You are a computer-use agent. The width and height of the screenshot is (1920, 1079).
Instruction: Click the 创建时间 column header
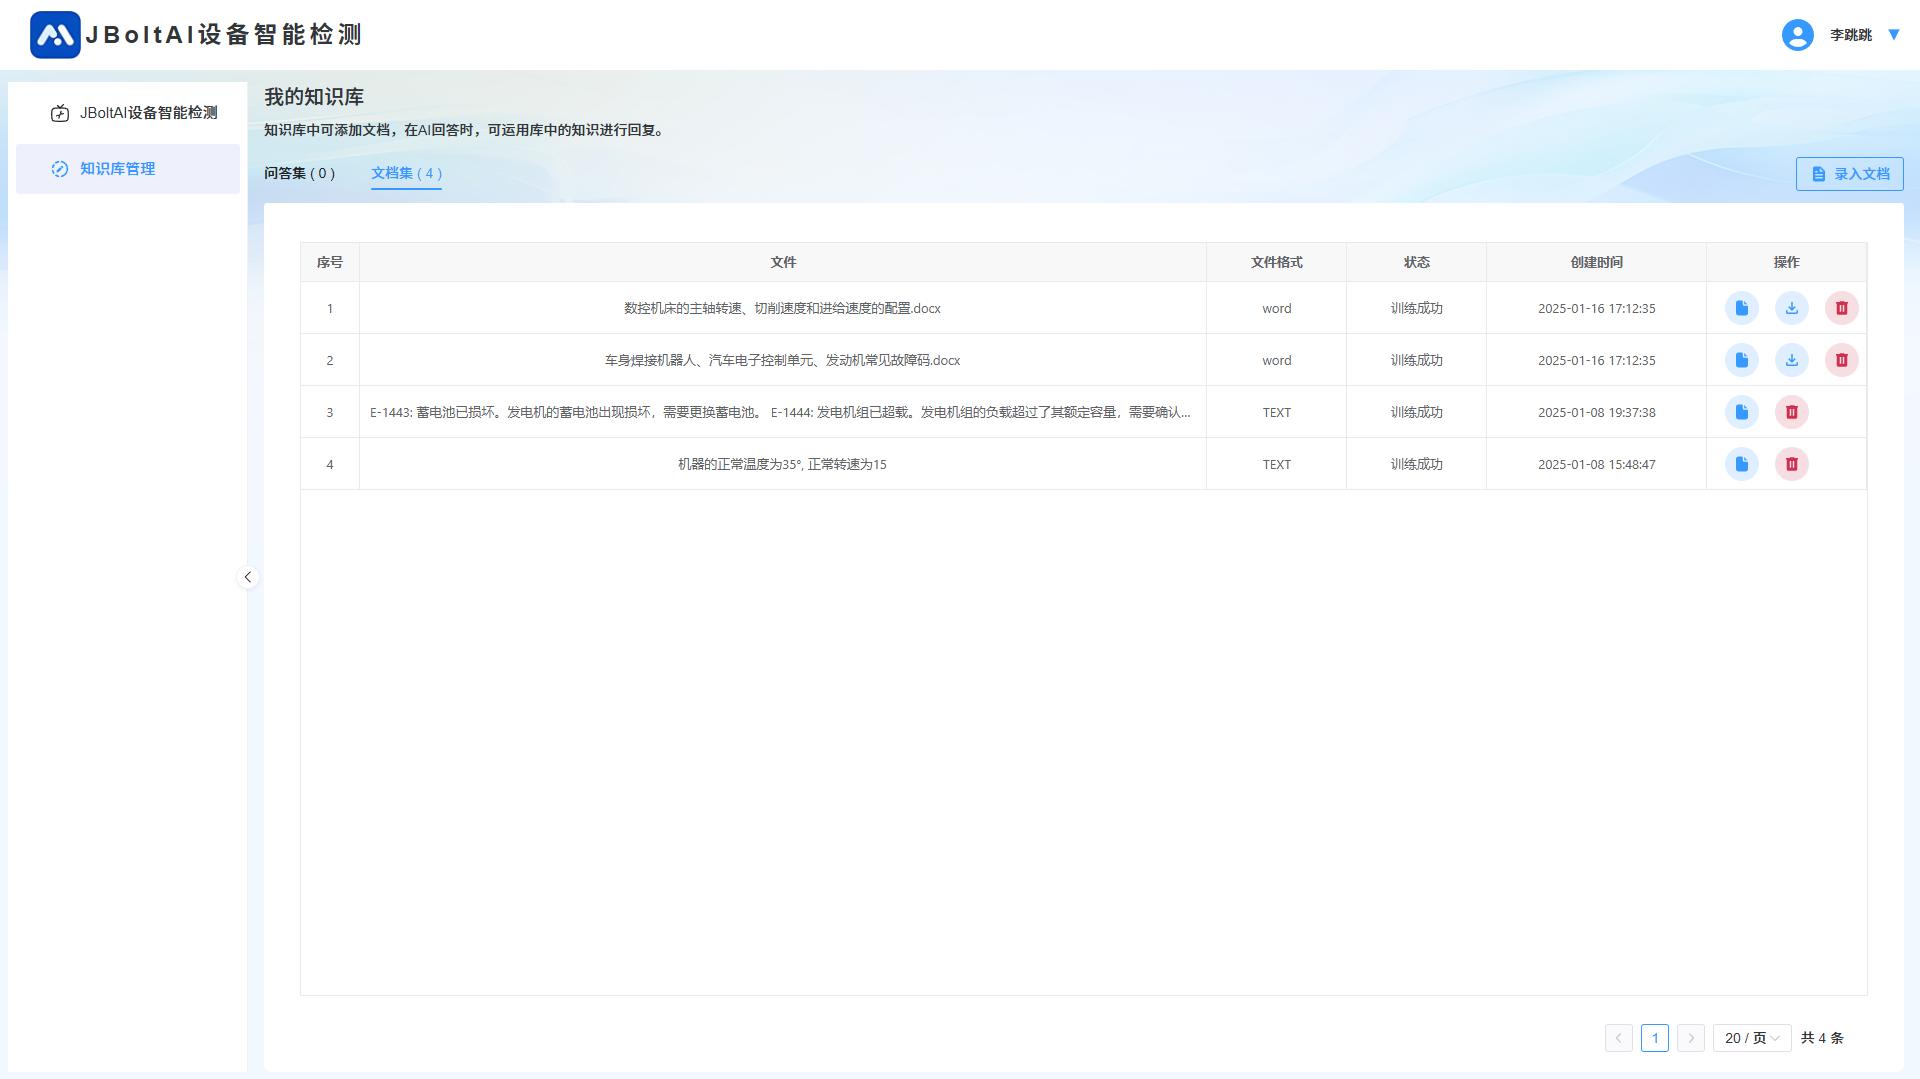coord(1596,262)
